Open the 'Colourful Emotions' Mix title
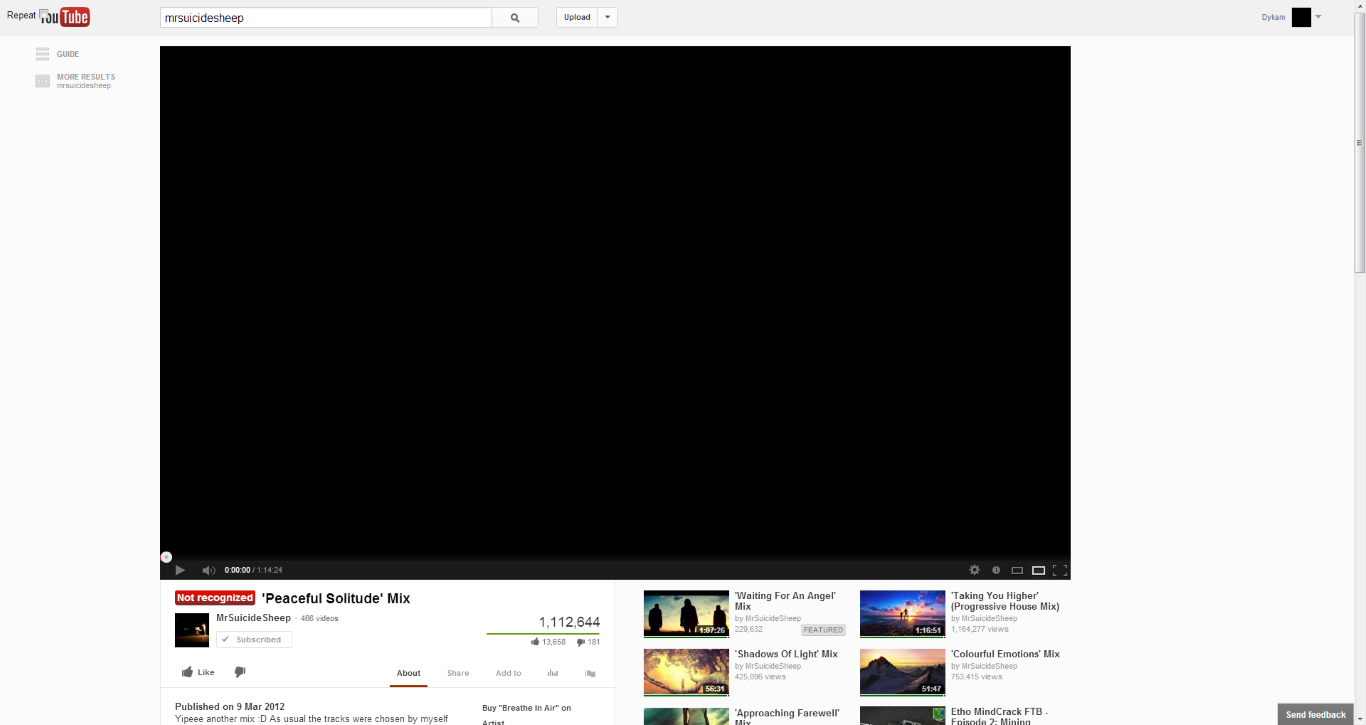 pos(1005,654)
